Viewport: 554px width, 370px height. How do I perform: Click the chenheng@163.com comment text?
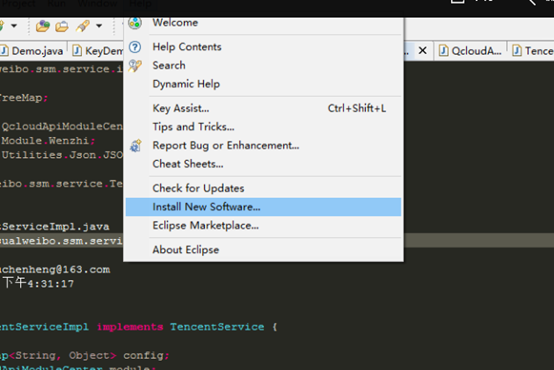click(55, 270)
